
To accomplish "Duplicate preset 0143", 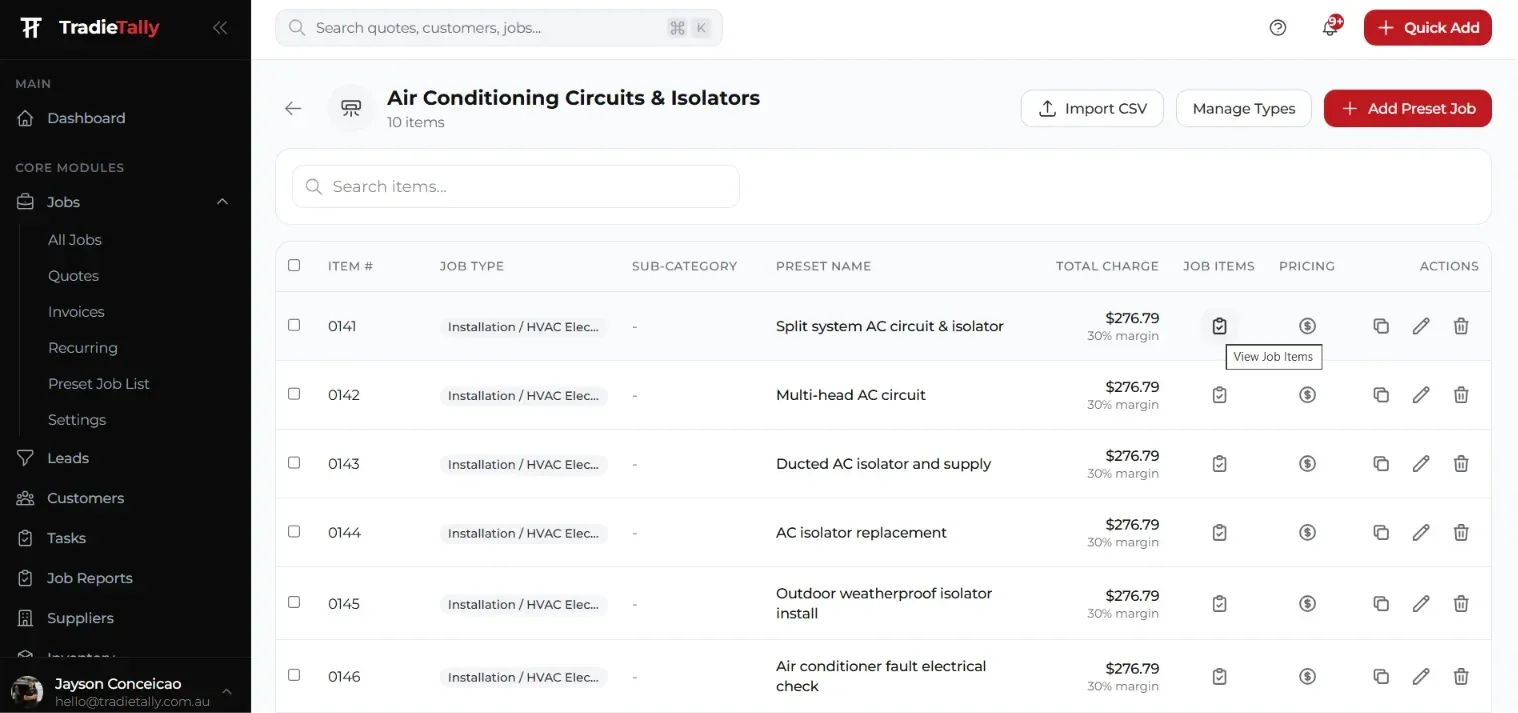I will pyautogui.click(x=1381, y=464).
